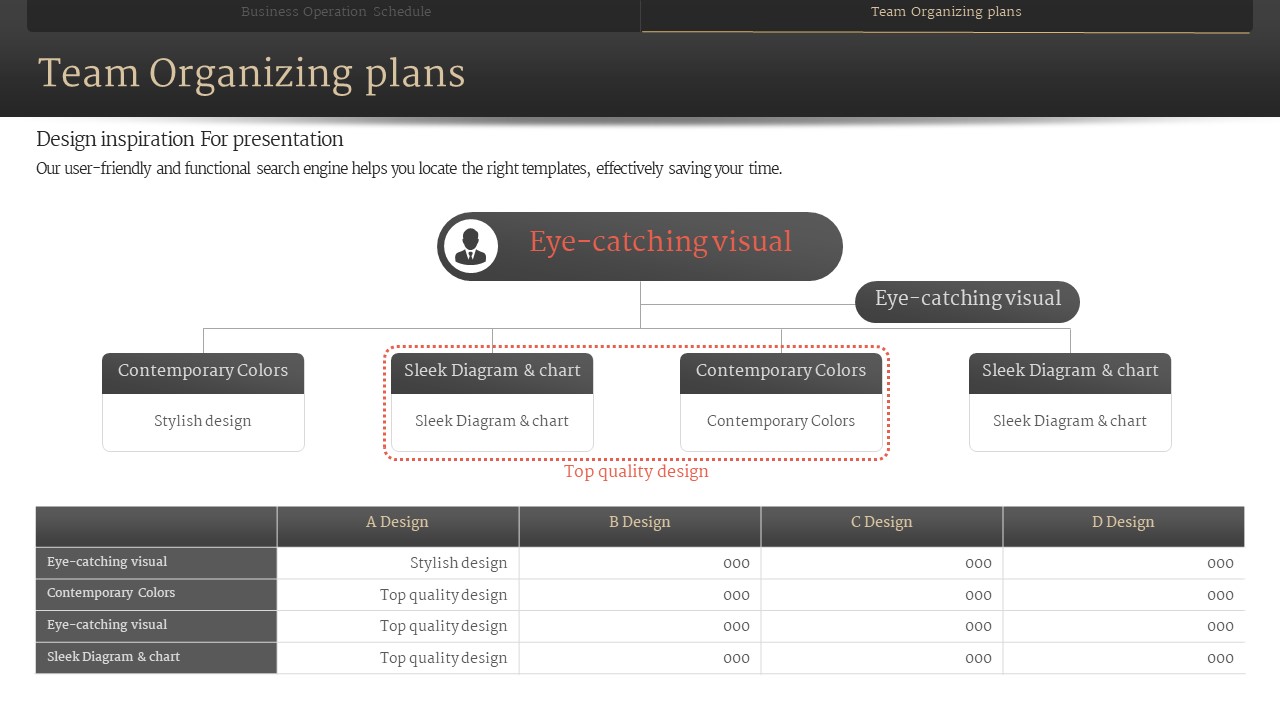Click the D Design column header

pyautogui.click(x=1123, y=523)
